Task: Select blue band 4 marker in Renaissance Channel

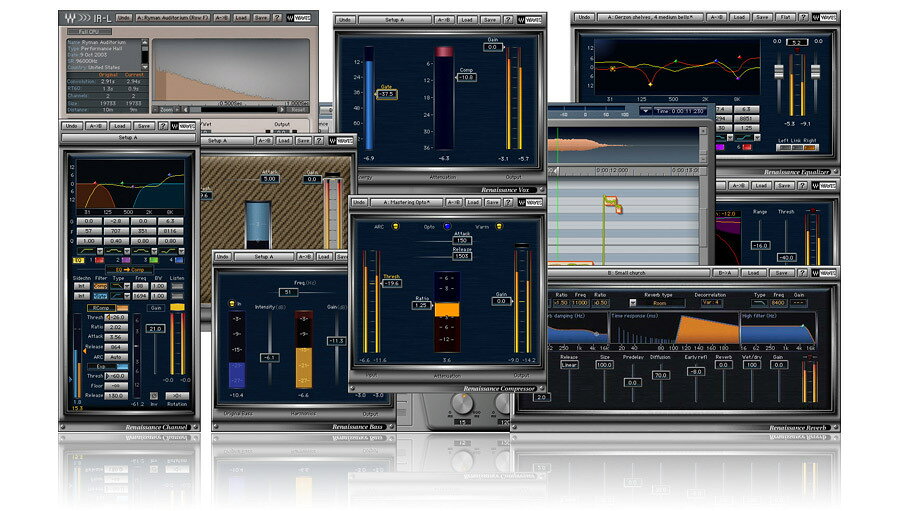Action: 179,260
